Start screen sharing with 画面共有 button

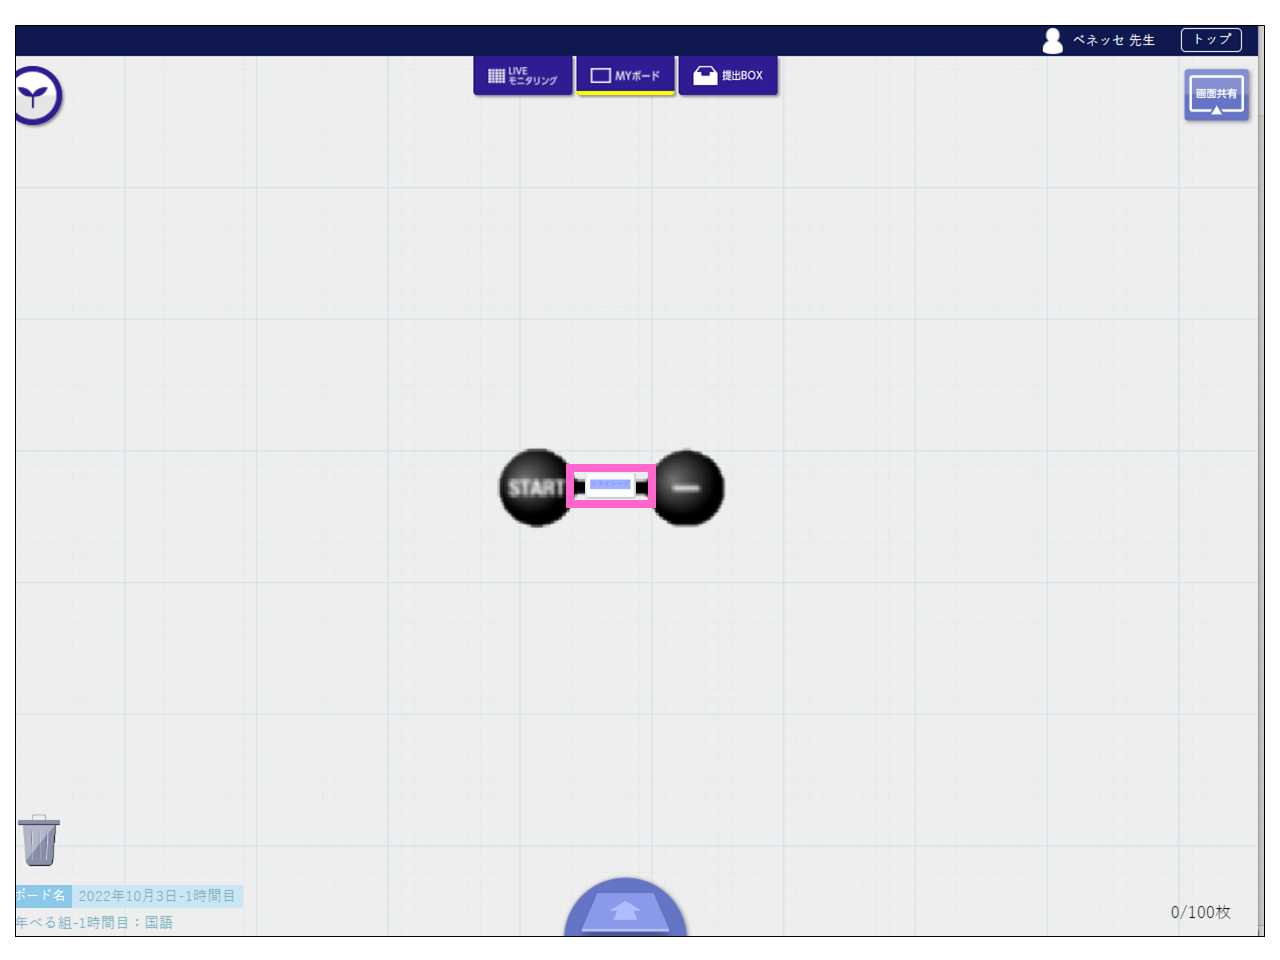click(1216, 95)
